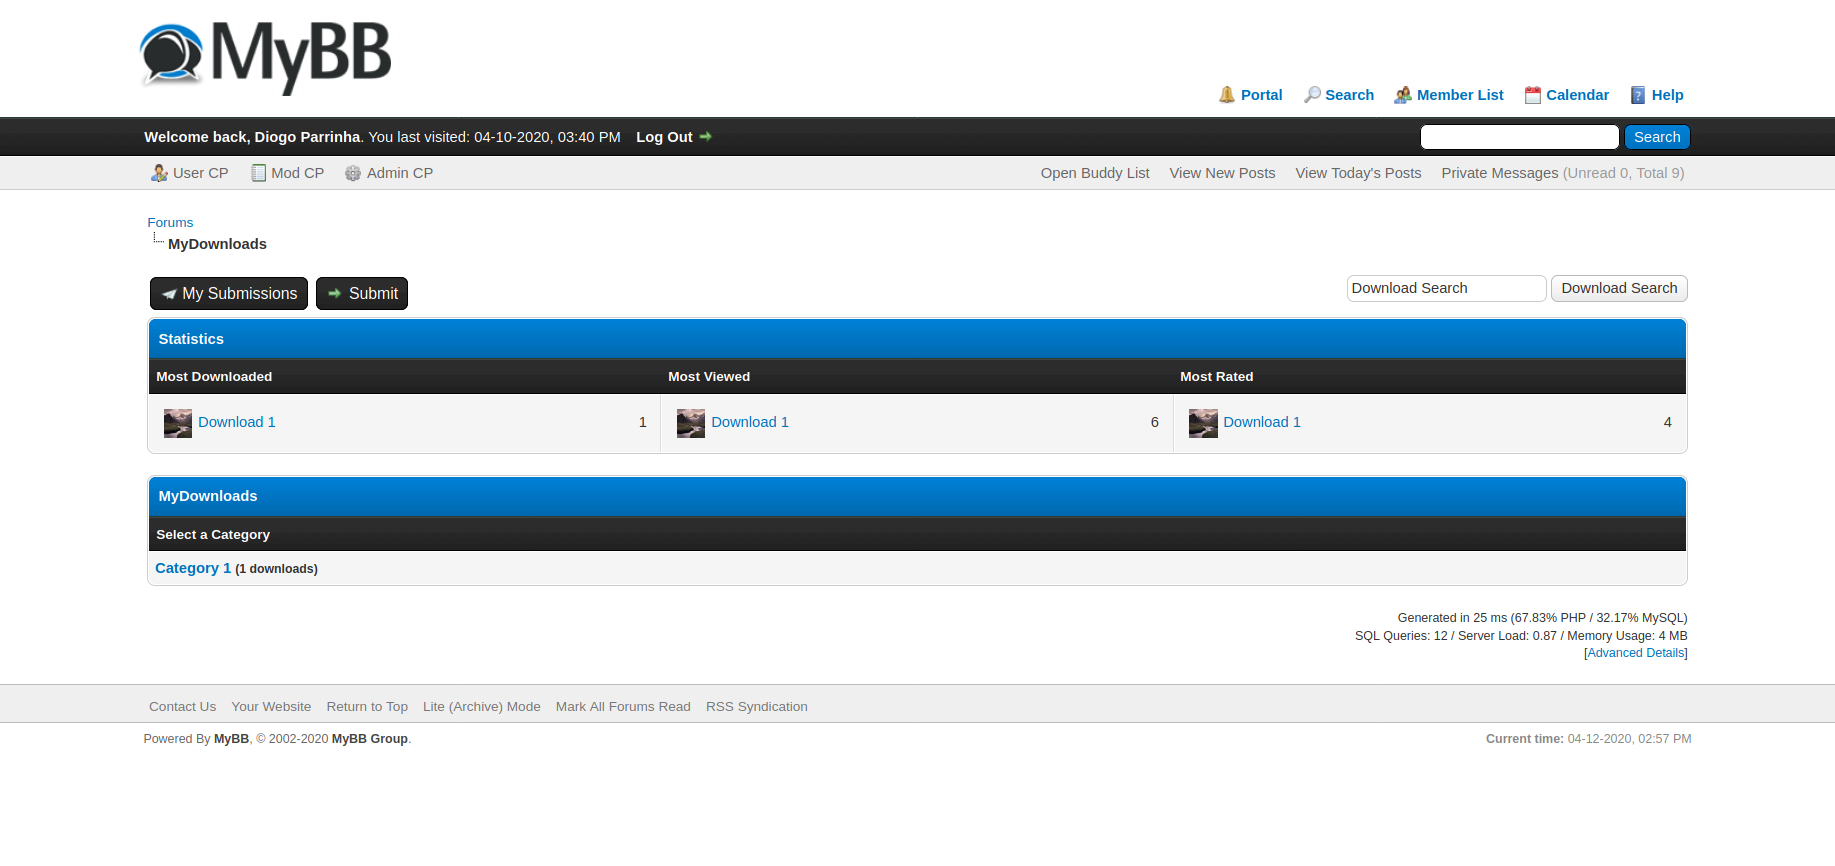Screen dimensions: 1835x866
Task: Select View New Posts menu item
Action: click(1222, 173)
